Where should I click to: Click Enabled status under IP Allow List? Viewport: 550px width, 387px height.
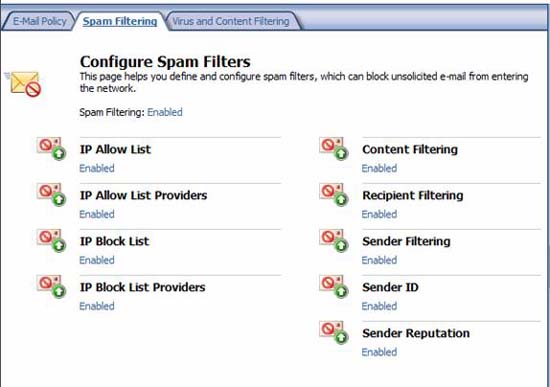pos(97,168)
